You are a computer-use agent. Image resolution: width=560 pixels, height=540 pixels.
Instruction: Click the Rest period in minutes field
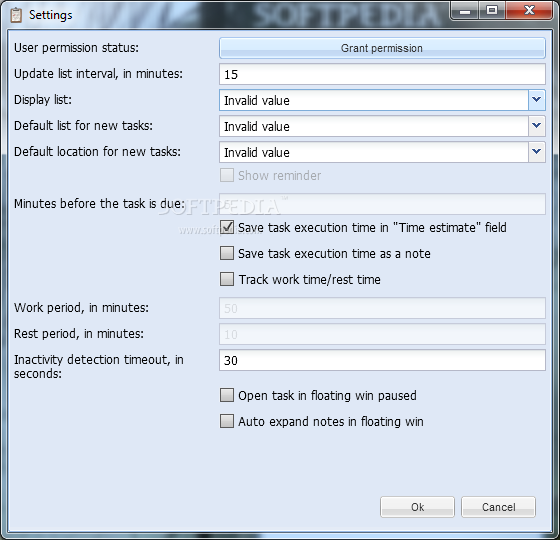382,334
